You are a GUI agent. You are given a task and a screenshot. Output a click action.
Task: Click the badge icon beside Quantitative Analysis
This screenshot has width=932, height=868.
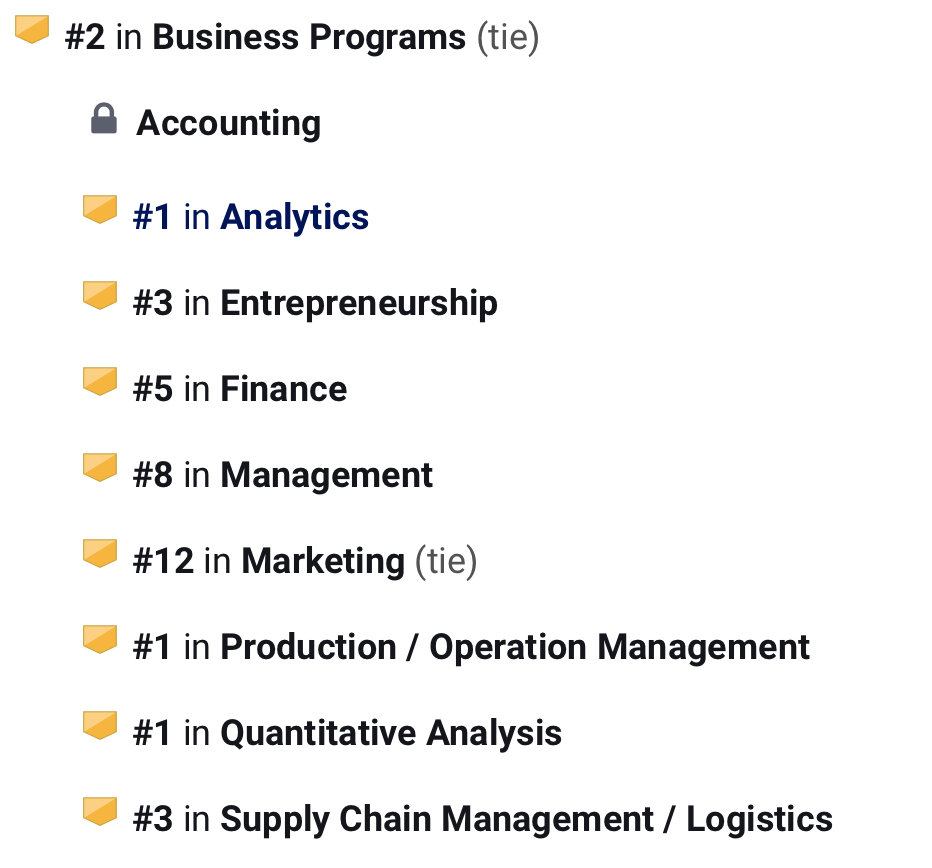coord(100,725)
